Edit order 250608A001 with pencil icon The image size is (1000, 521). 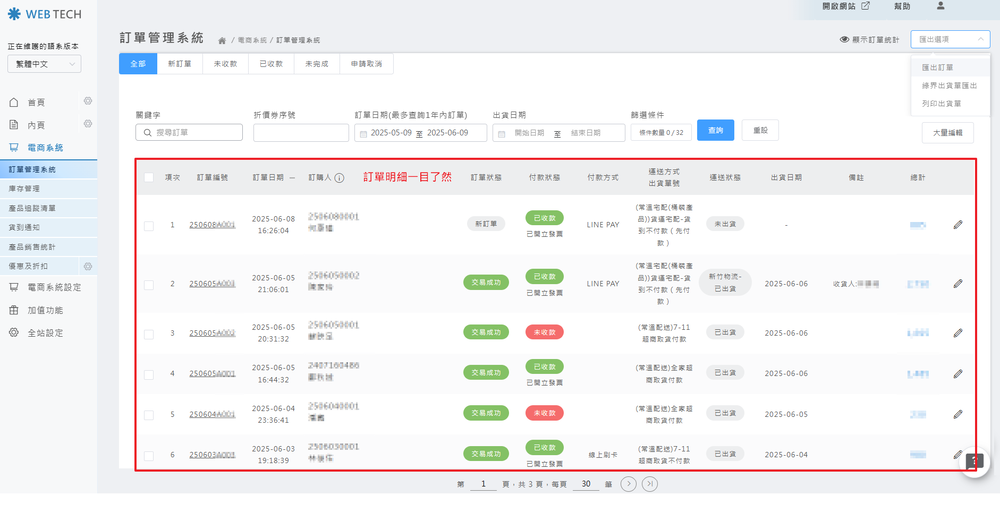pyautogui.click(x=958, y=224)
